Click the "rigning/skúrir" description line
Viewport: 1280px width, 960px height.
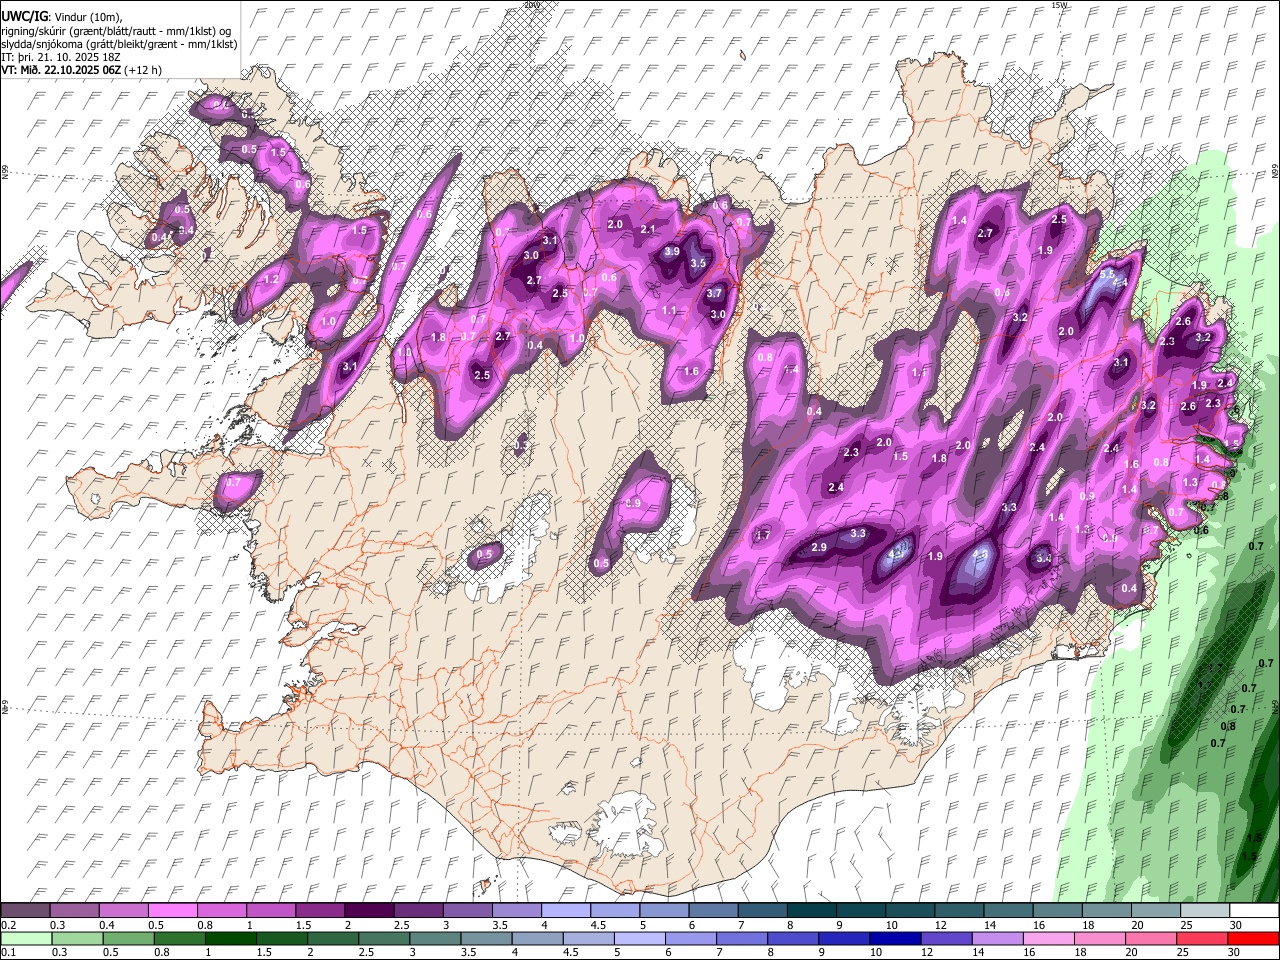point(116,31)
